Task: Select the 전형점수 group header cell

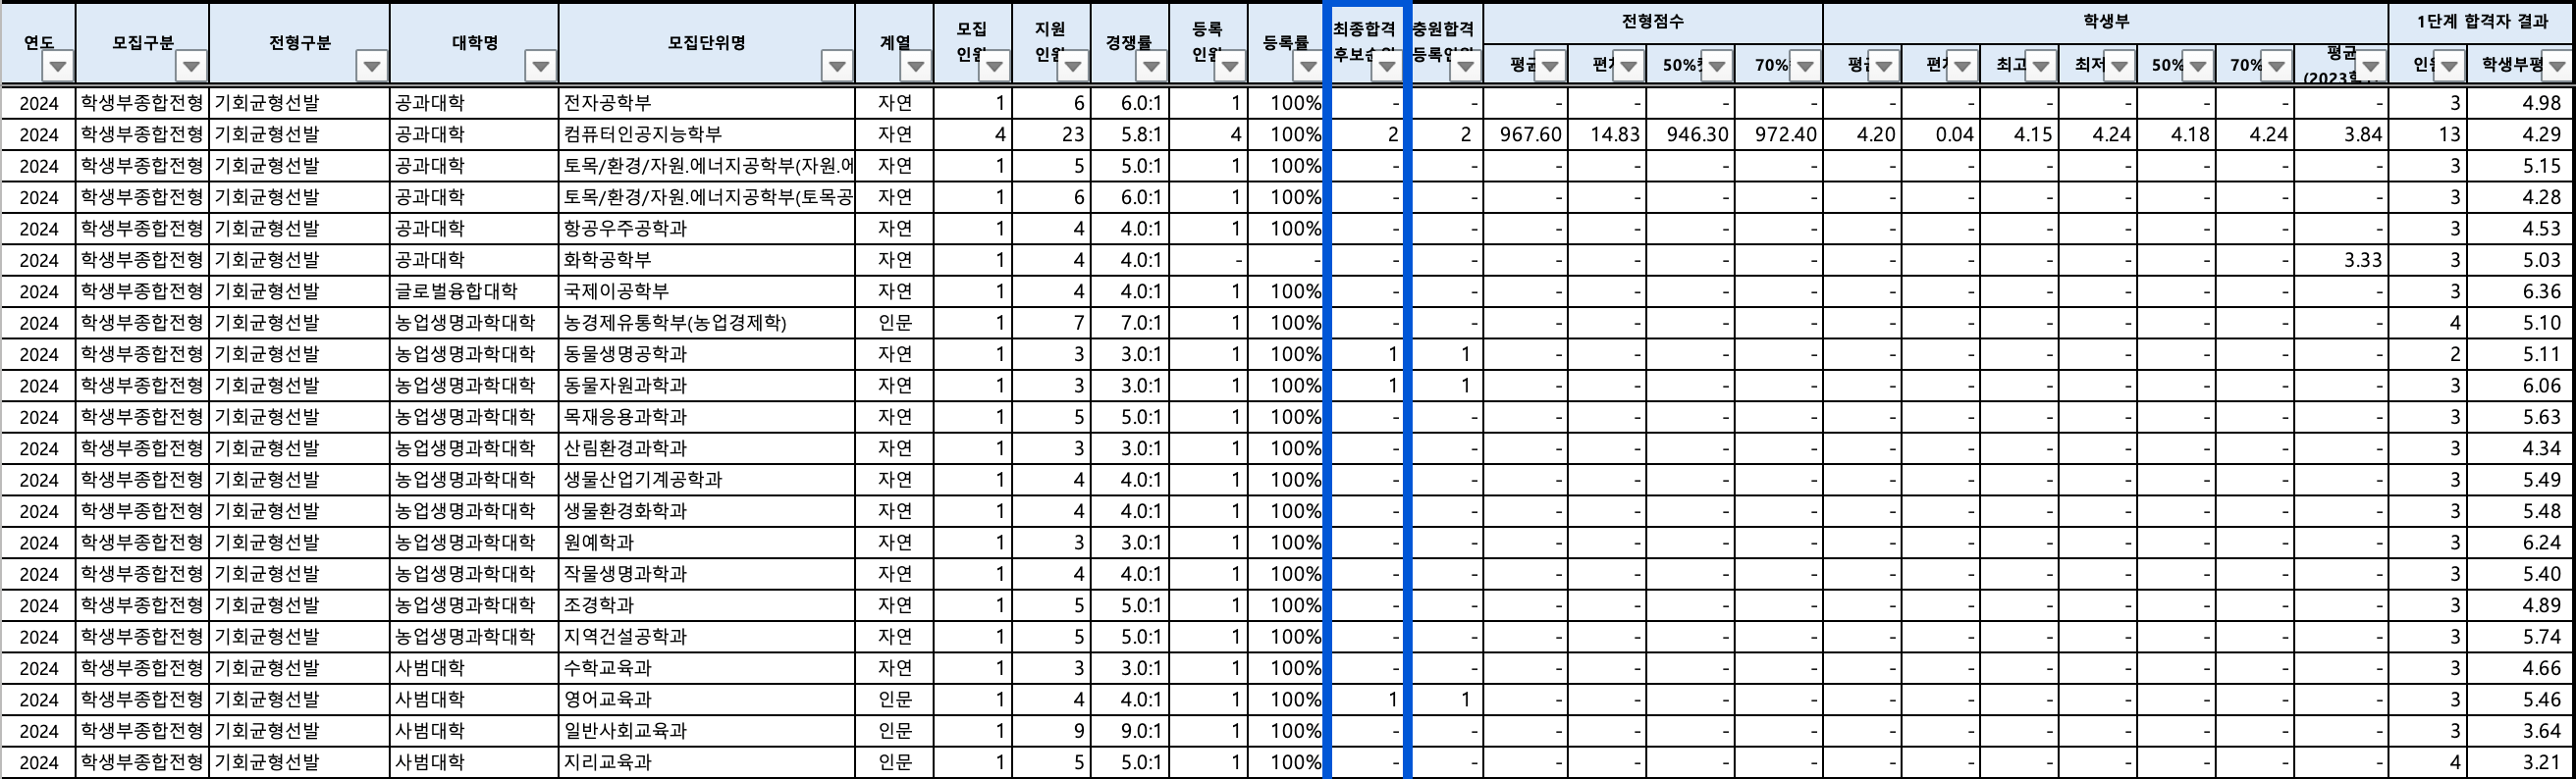Action: coord(1652,22)
